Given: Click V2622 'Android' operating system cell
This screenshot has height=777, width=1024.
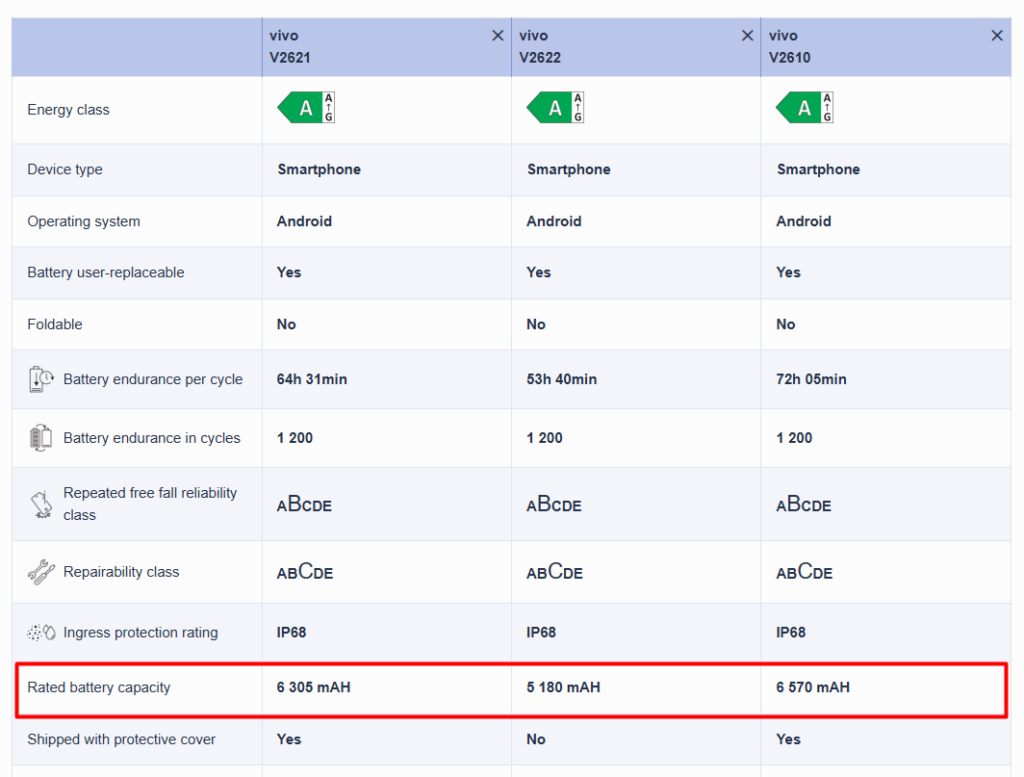Looking at the screenshot, I should click(x=554, y=221).
